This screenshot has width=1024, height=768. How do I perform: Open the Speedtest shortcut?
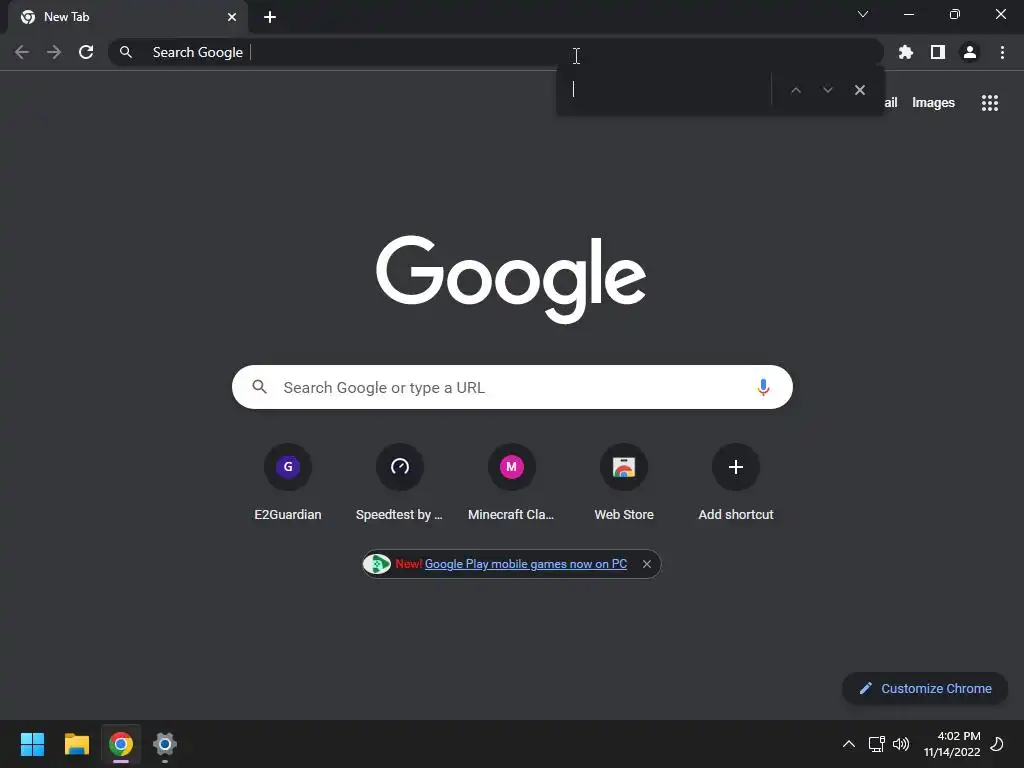(400, 483)
